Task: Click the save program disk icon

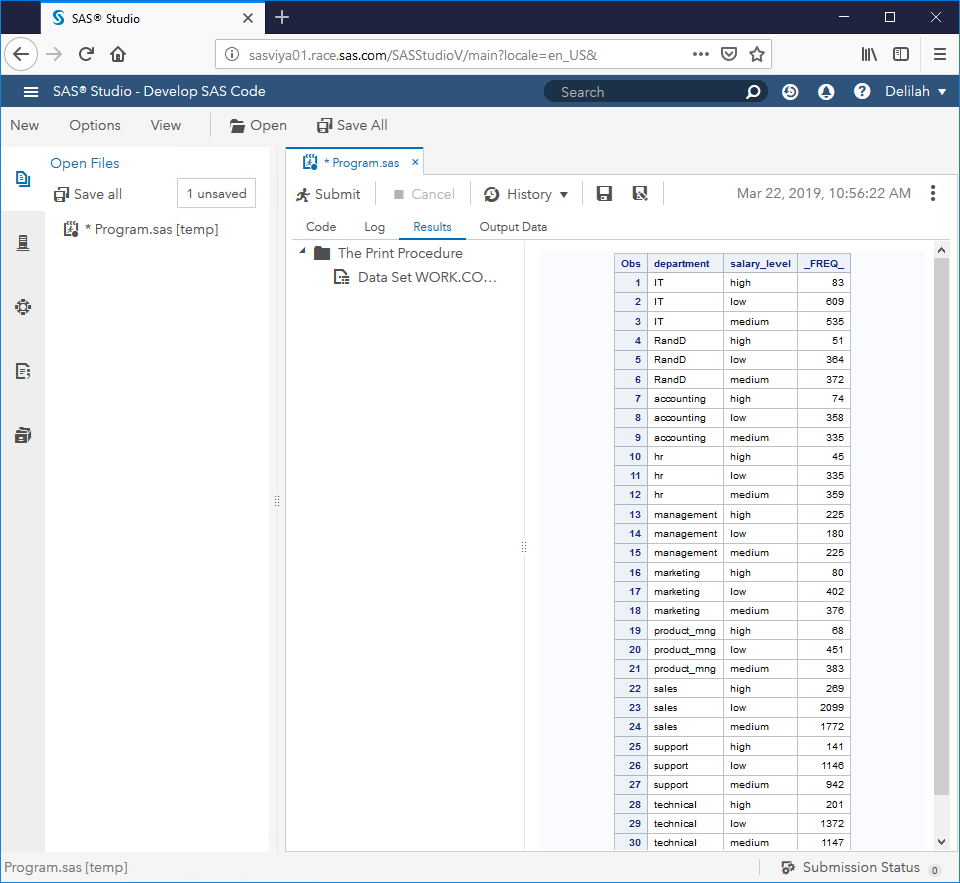Action: (604, 194)
